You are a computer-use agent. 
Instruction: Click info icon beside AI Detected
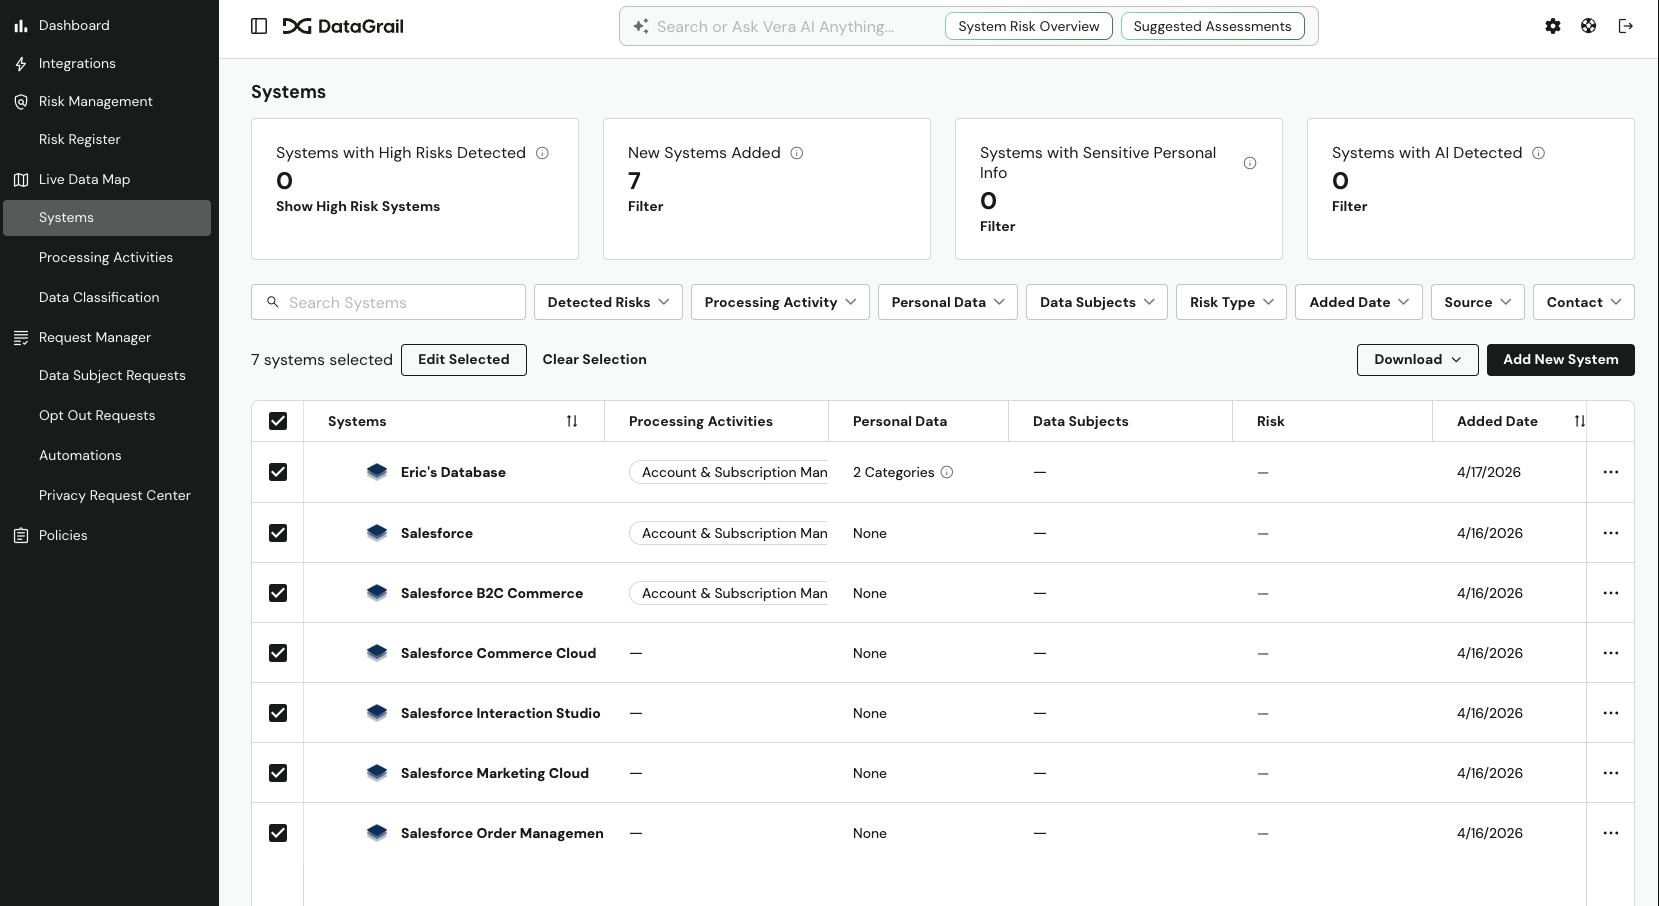click(x=1539, y=153)
